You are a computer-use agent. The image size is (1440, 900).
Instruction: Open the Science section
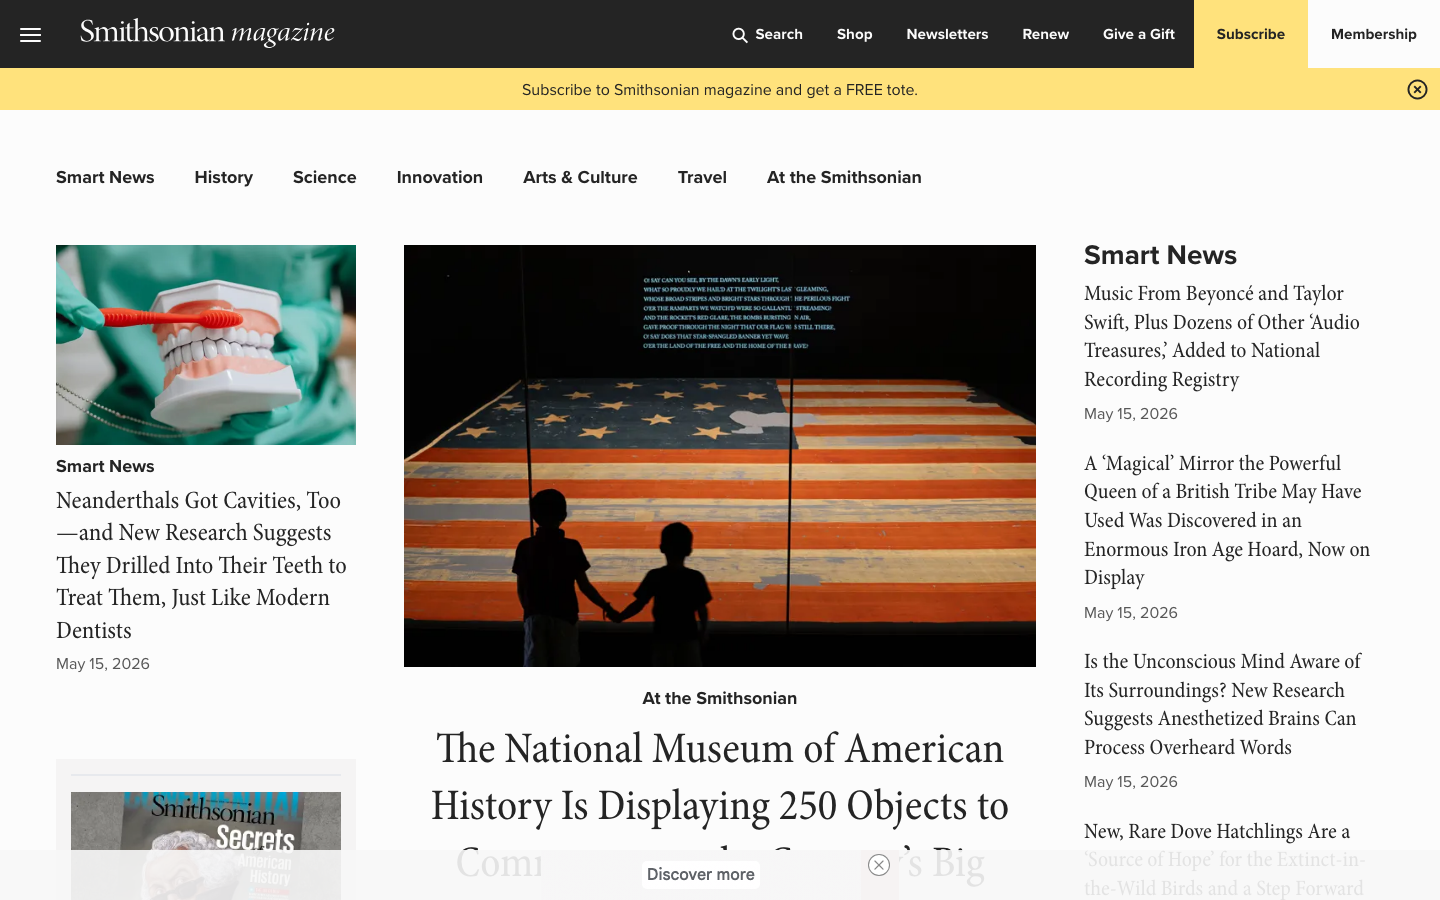point(324,177)
